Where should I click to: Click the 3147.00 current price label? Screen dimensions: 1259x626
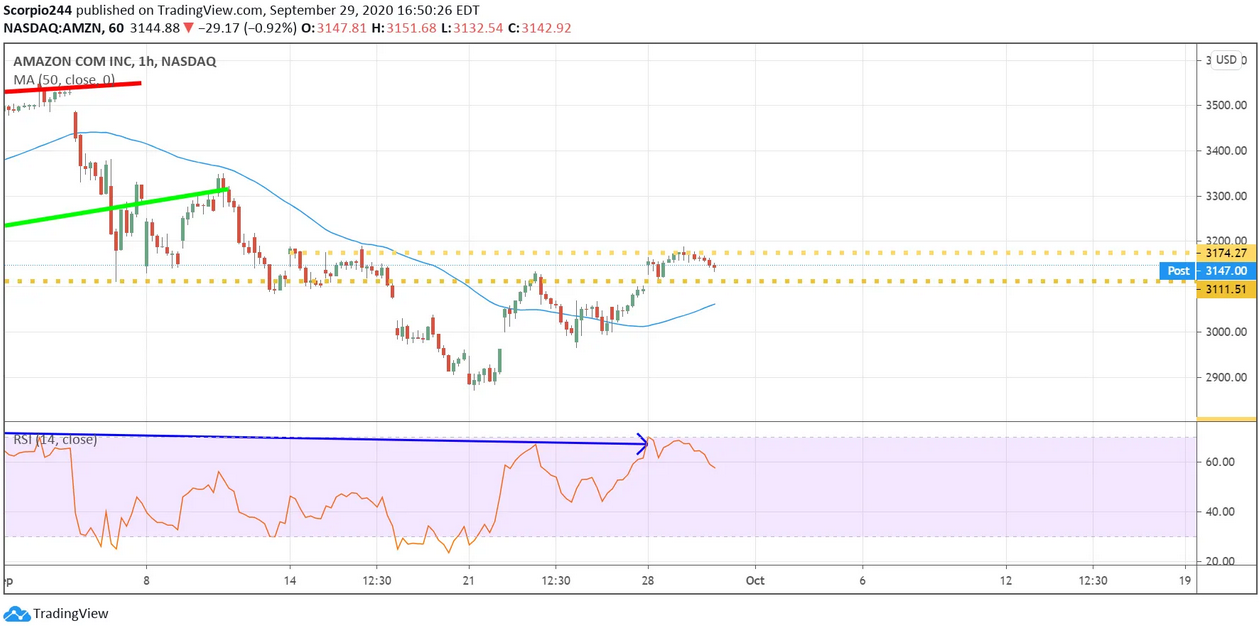click(x=1226, y=271)
